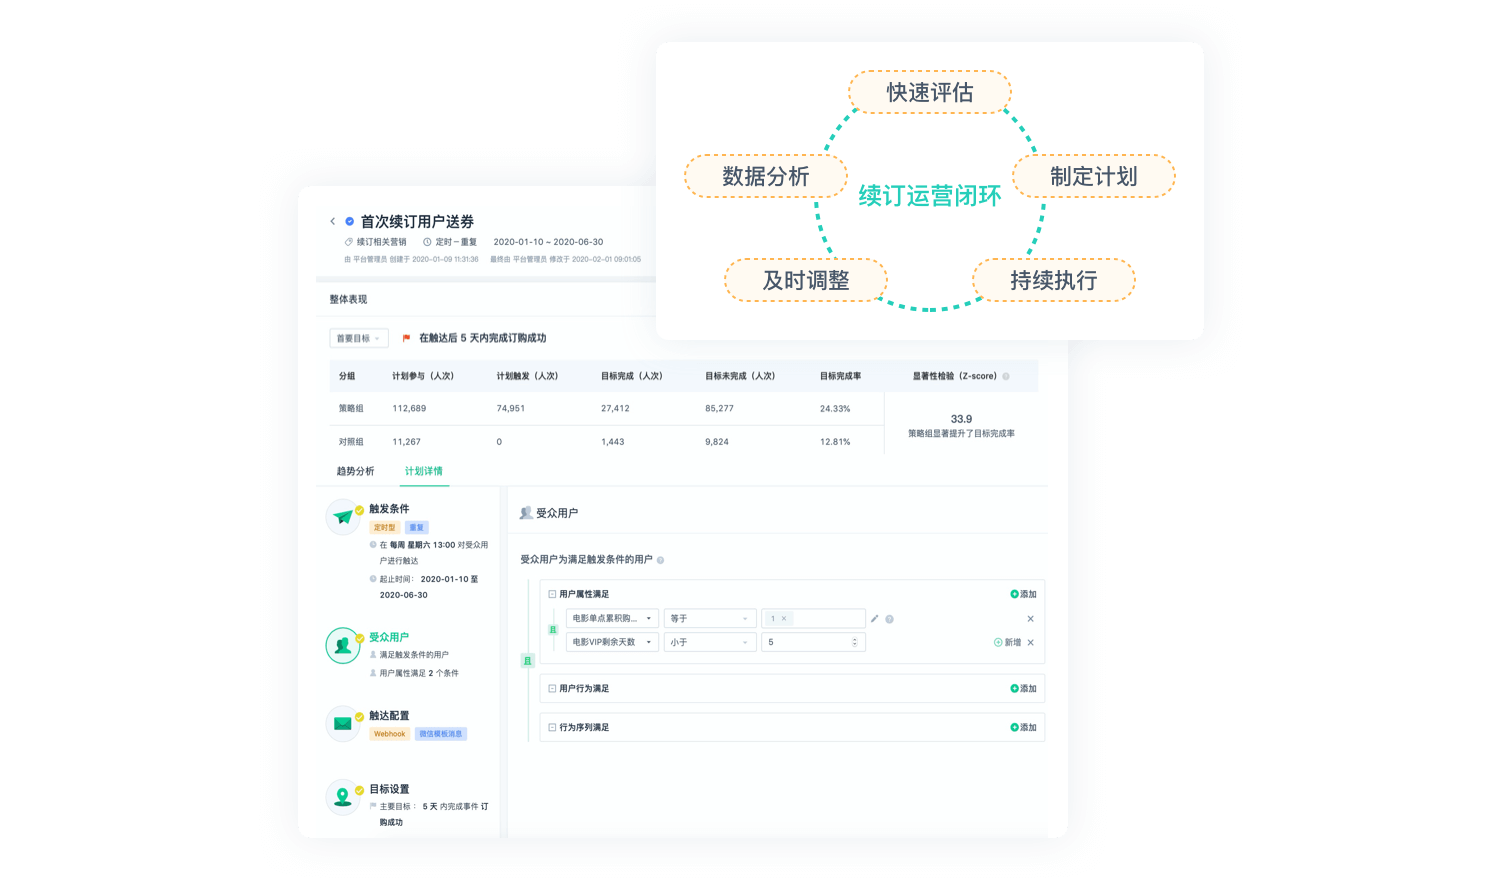
Task: Click the 快速评估 node in the cycle diagram
Action: point(930,92)
